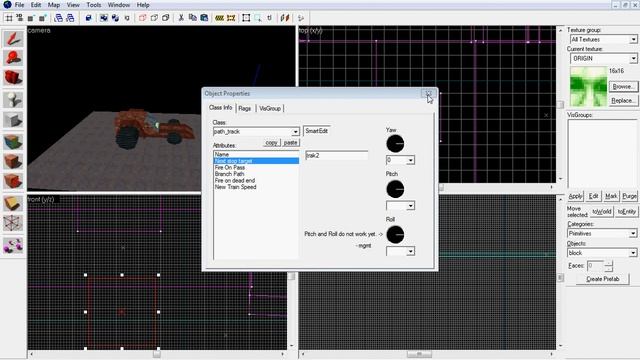Open the Tools menu
Image resolution: width=640 pixels, height=360 pixels.
pos(93,5)
